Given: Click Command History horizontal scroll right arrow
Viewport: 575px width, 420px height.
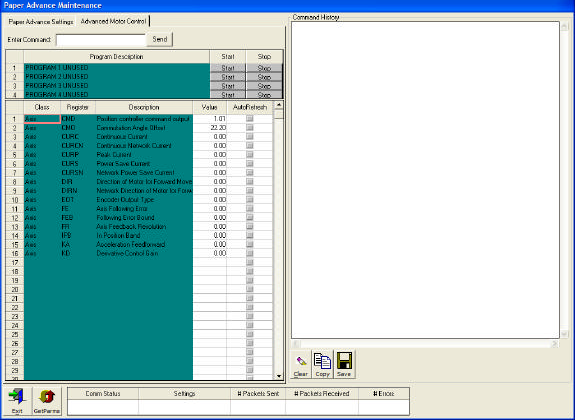Looking at the screenshot, I should click(555, 344).
